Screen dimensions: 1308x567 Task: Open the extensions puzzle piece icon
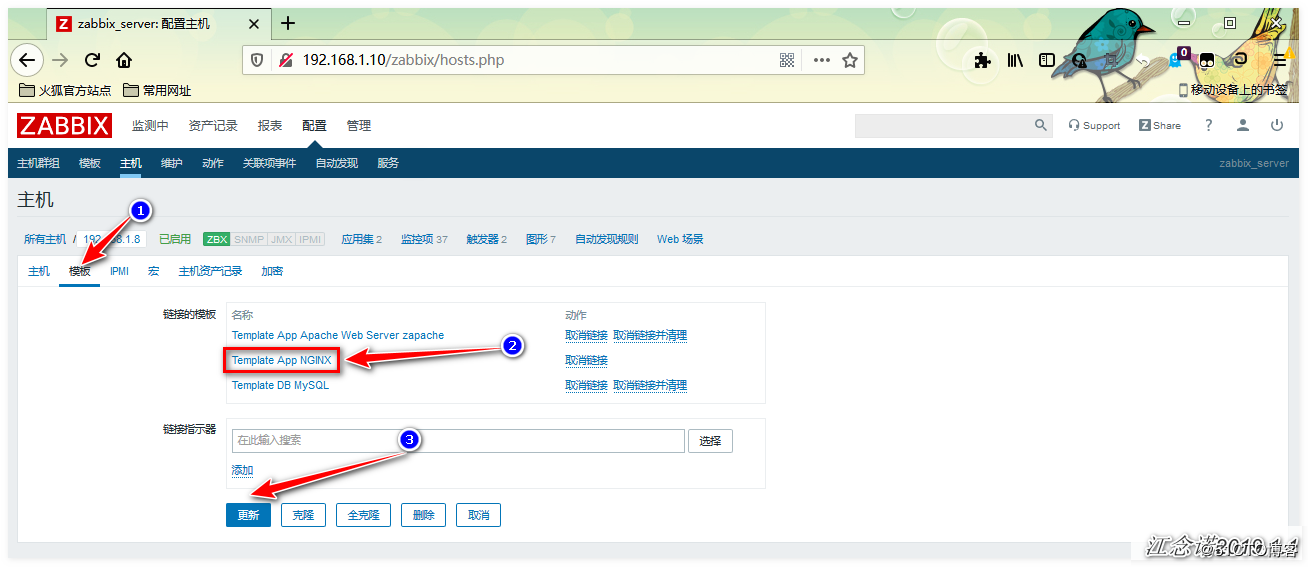(x=983, y=60)
